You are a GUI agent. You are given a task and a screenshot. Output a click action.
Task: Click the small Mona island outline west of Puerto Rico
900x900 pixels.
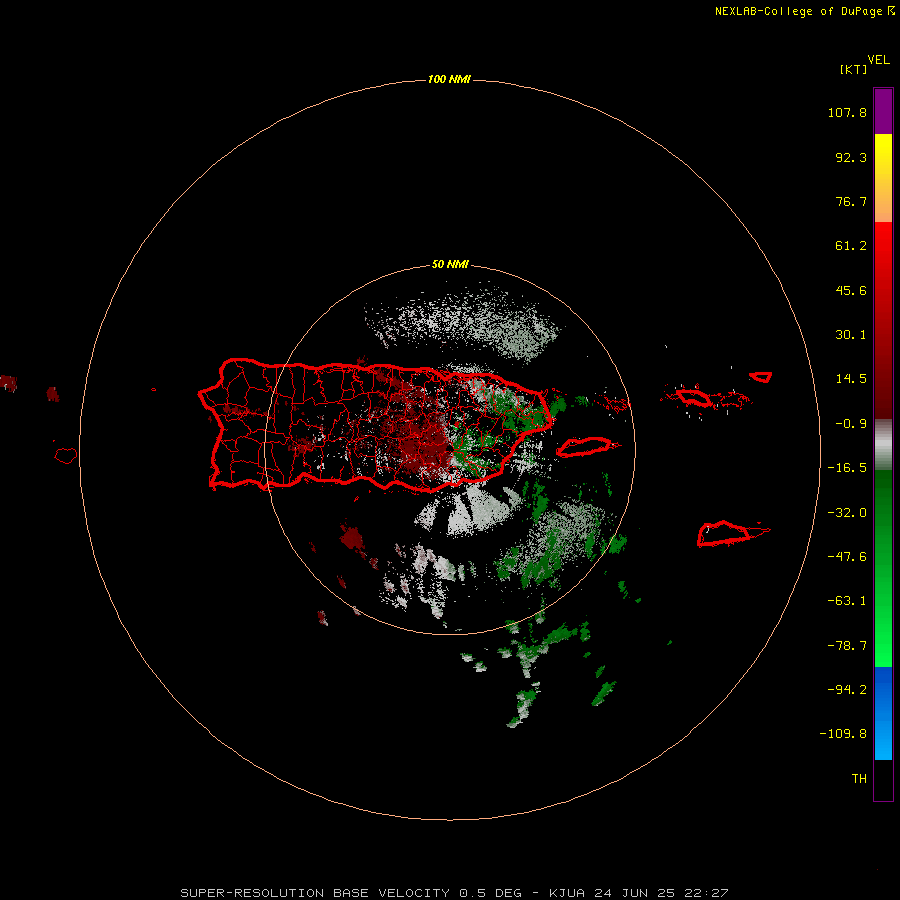click(66, 456)
